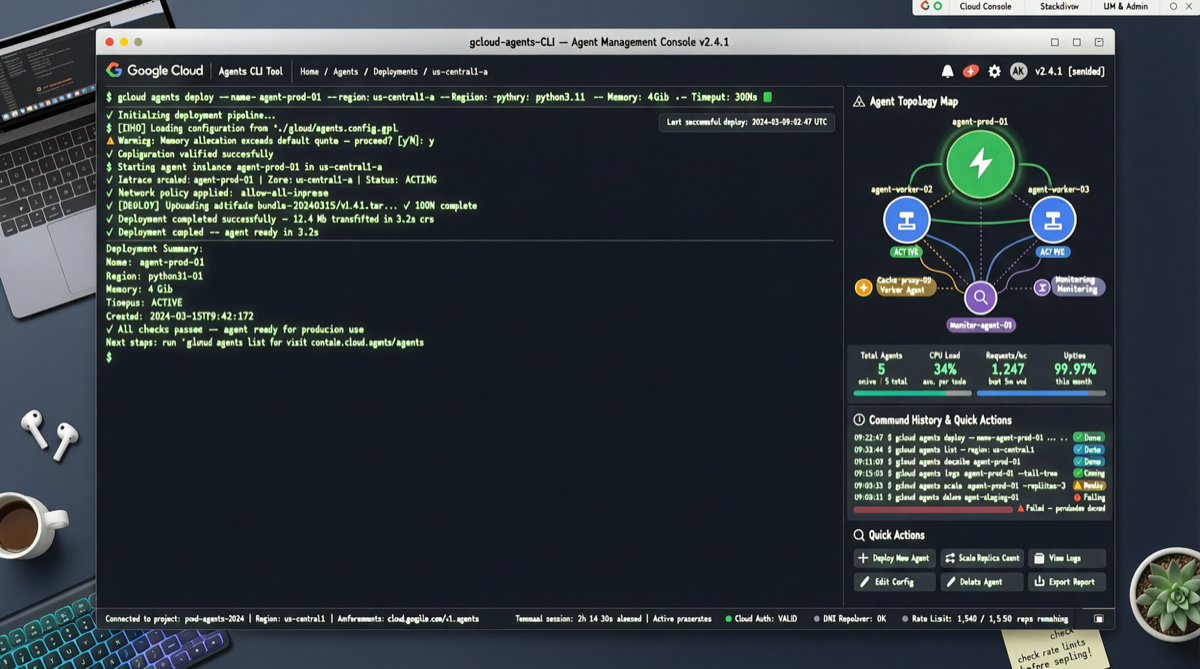Screen dimensions: 1200x669
Task: Select the agent-worker-02 node
Action: tap(906, 219)
